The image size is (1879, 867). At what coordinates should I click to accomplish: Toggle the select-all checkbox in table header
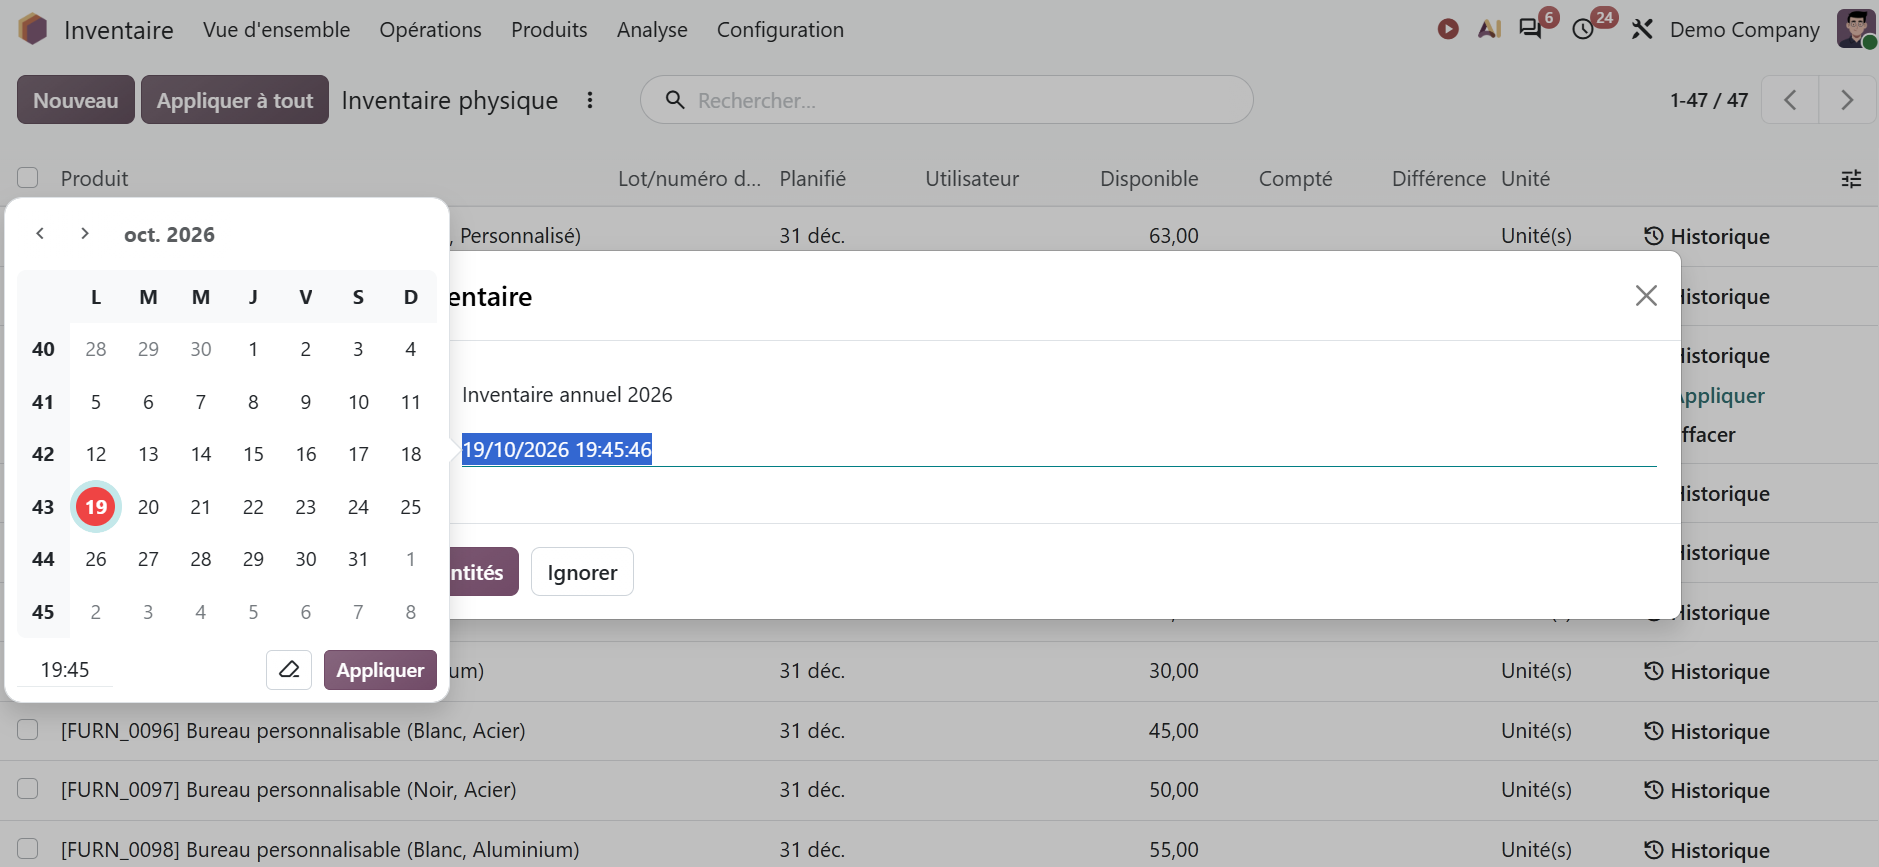tap(28, 178)
